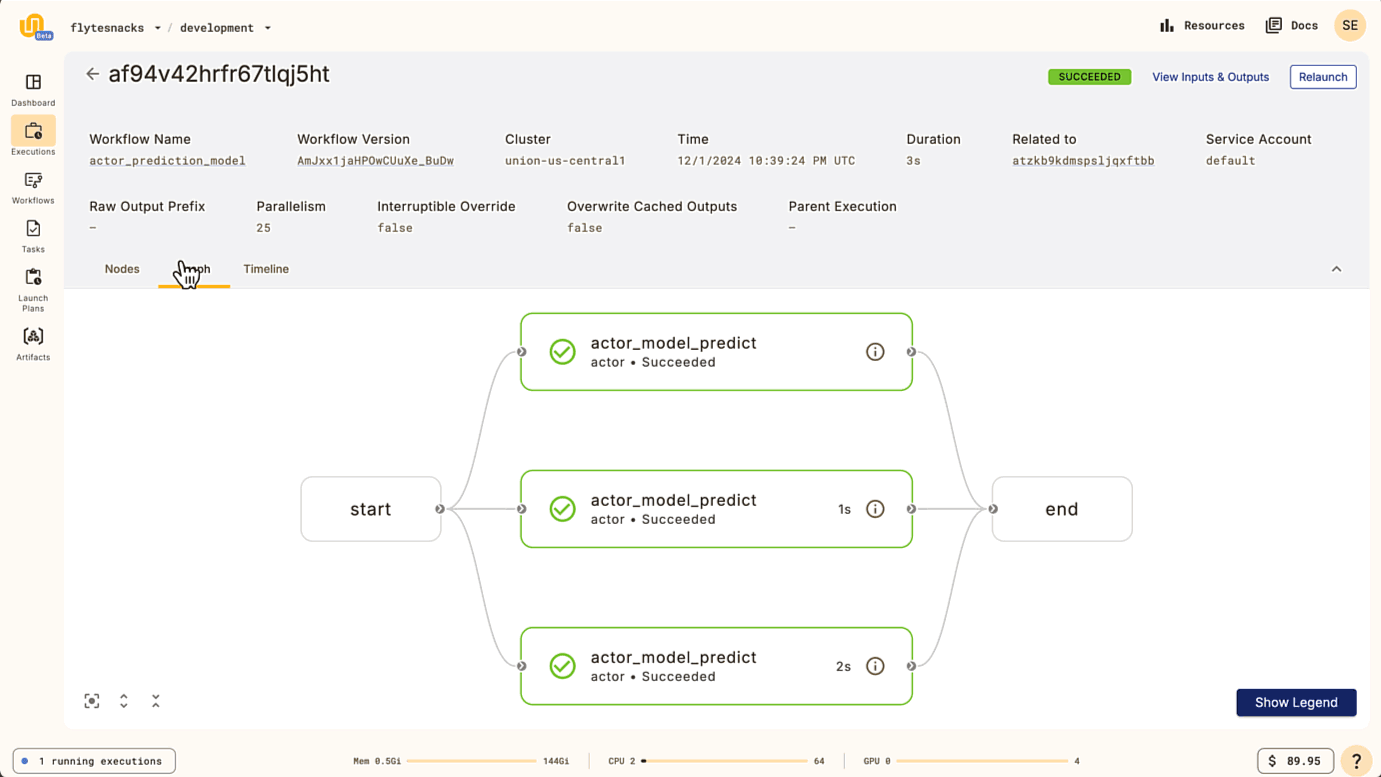The width and height of the screenshot is (1381, 777).
Task: Switch to the Timeline tab
Action: point(265,269)
